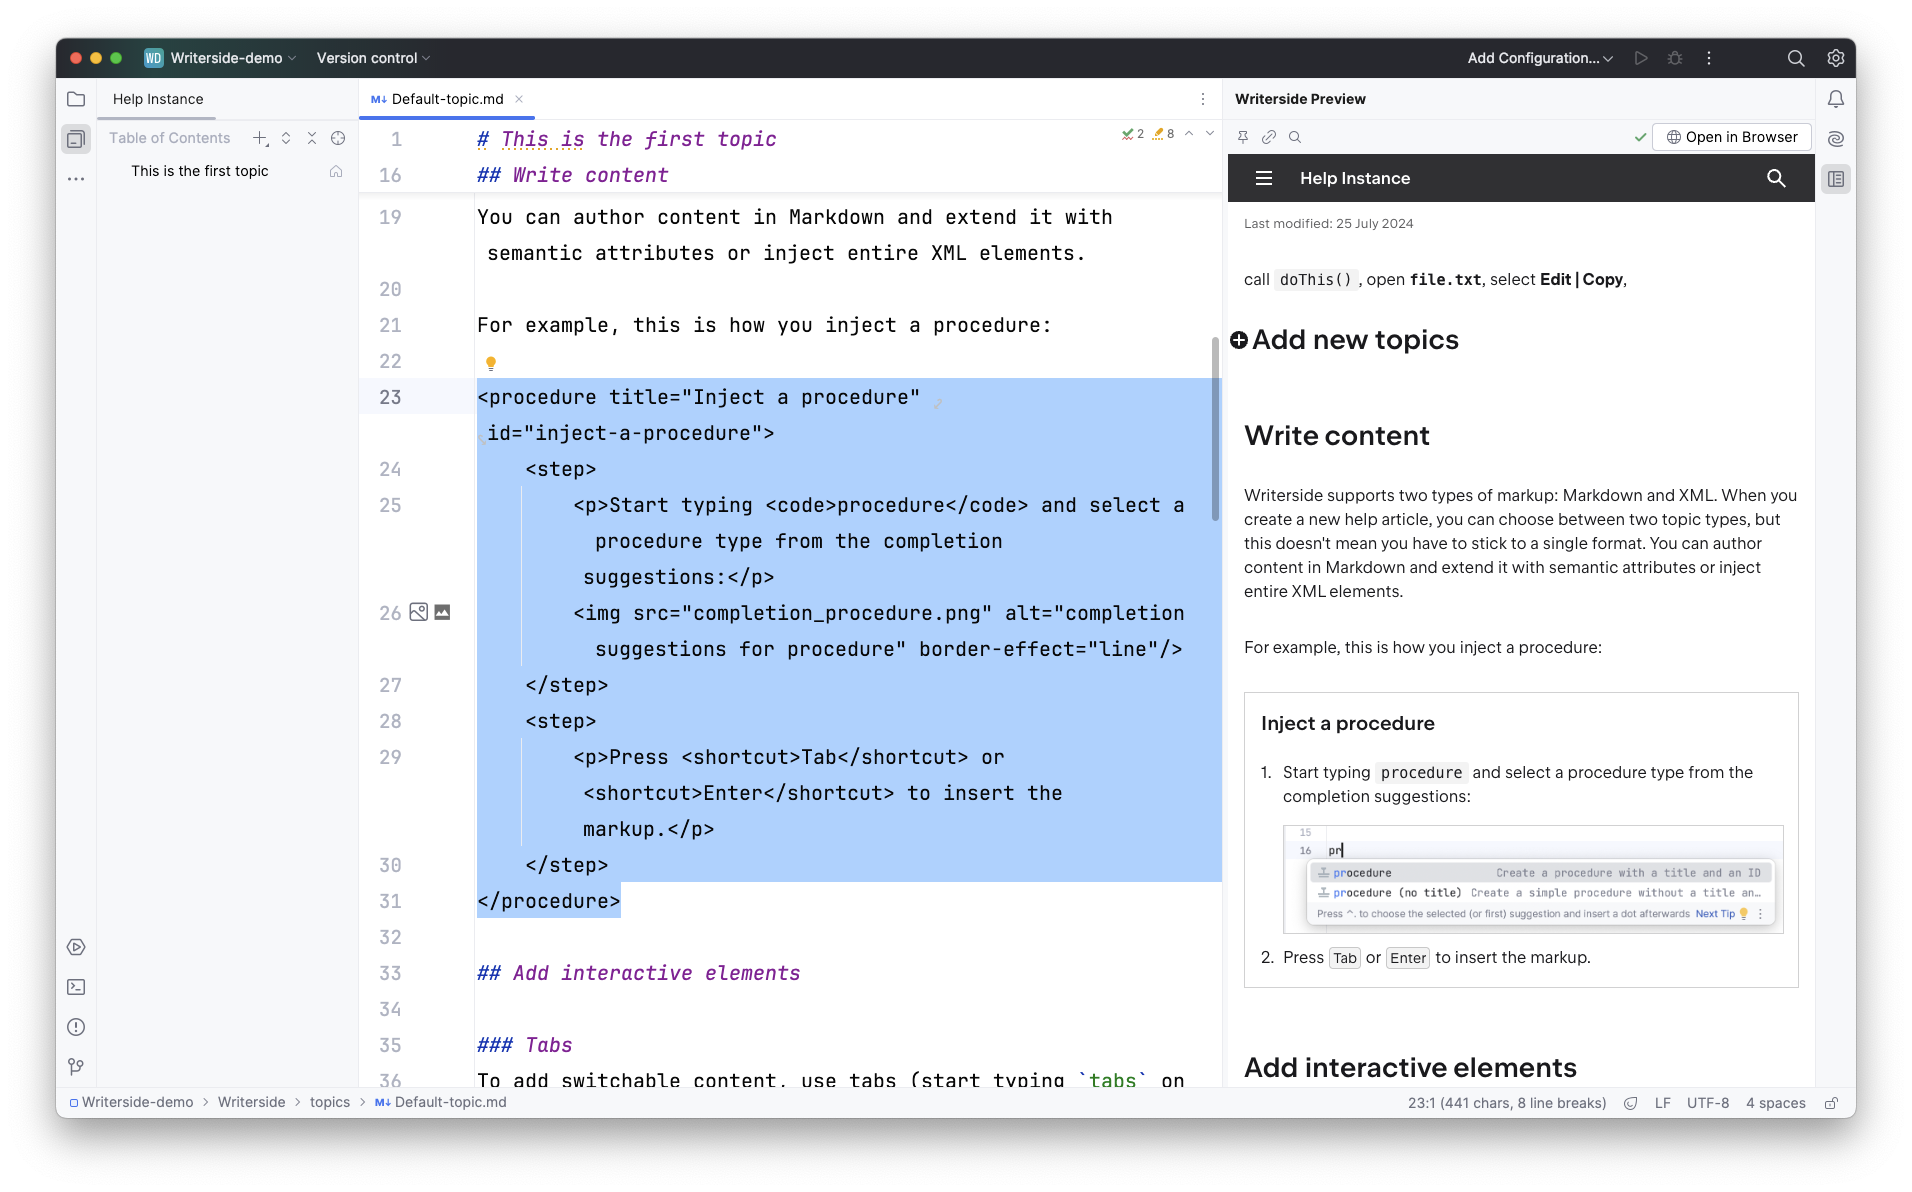Viewport: 1912px width, 1192px height.
Task: Switch to the Default-topic.md tab
Action: (446, 99)
